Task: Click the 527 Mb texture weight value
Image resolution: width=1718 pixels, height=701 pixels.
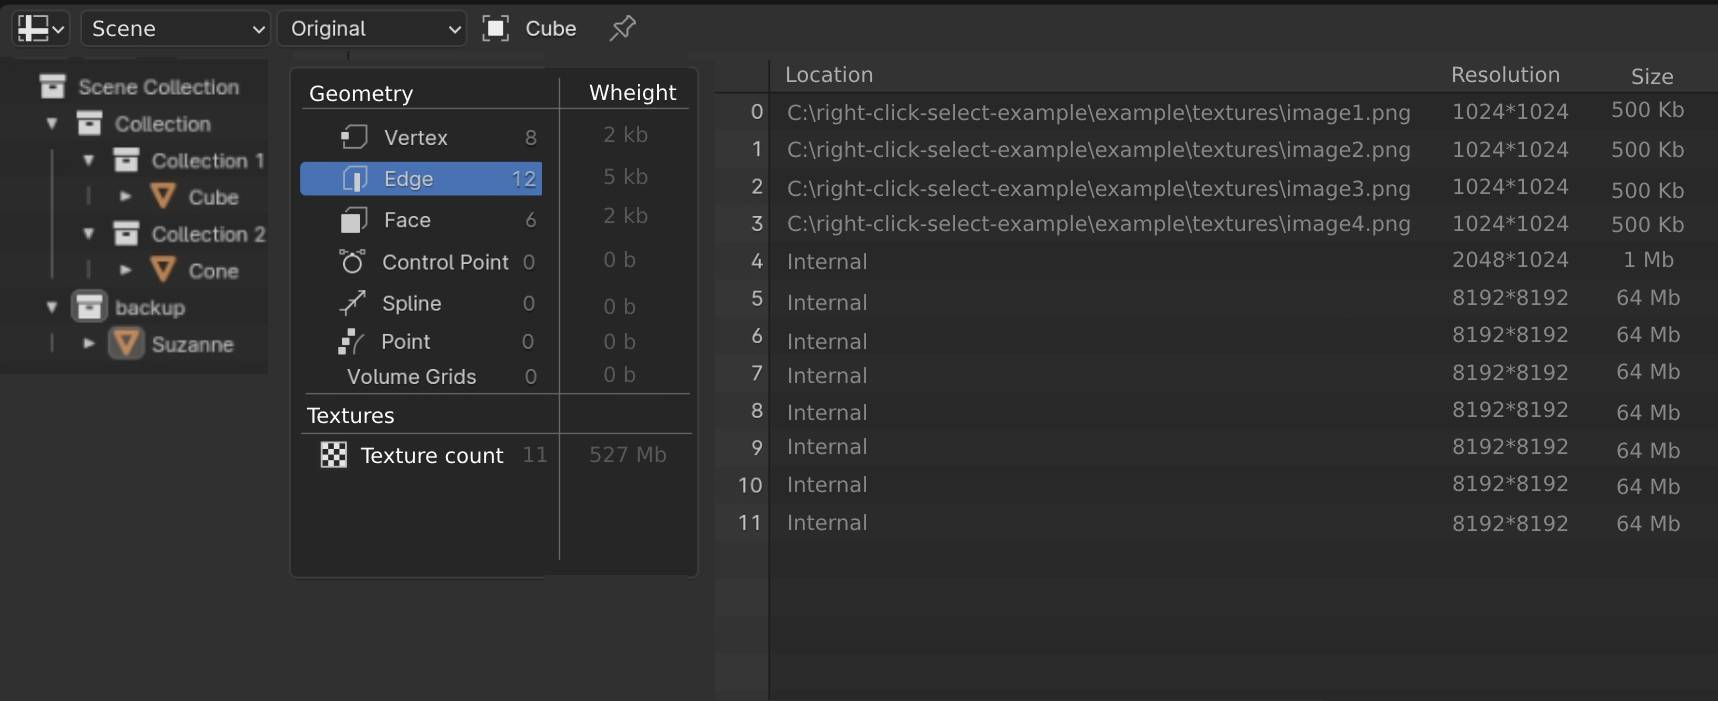Action: [628, 455]
